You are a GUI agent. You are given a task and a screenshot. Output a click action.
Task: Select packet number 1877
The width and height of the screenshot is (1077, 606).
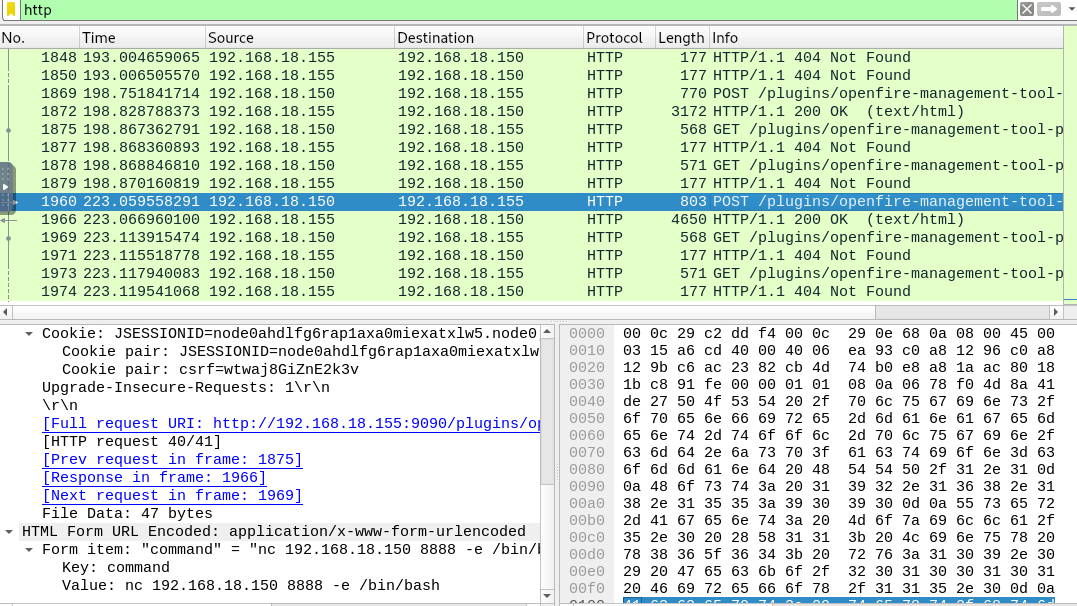pyautogui.click(x=532, y=148)
